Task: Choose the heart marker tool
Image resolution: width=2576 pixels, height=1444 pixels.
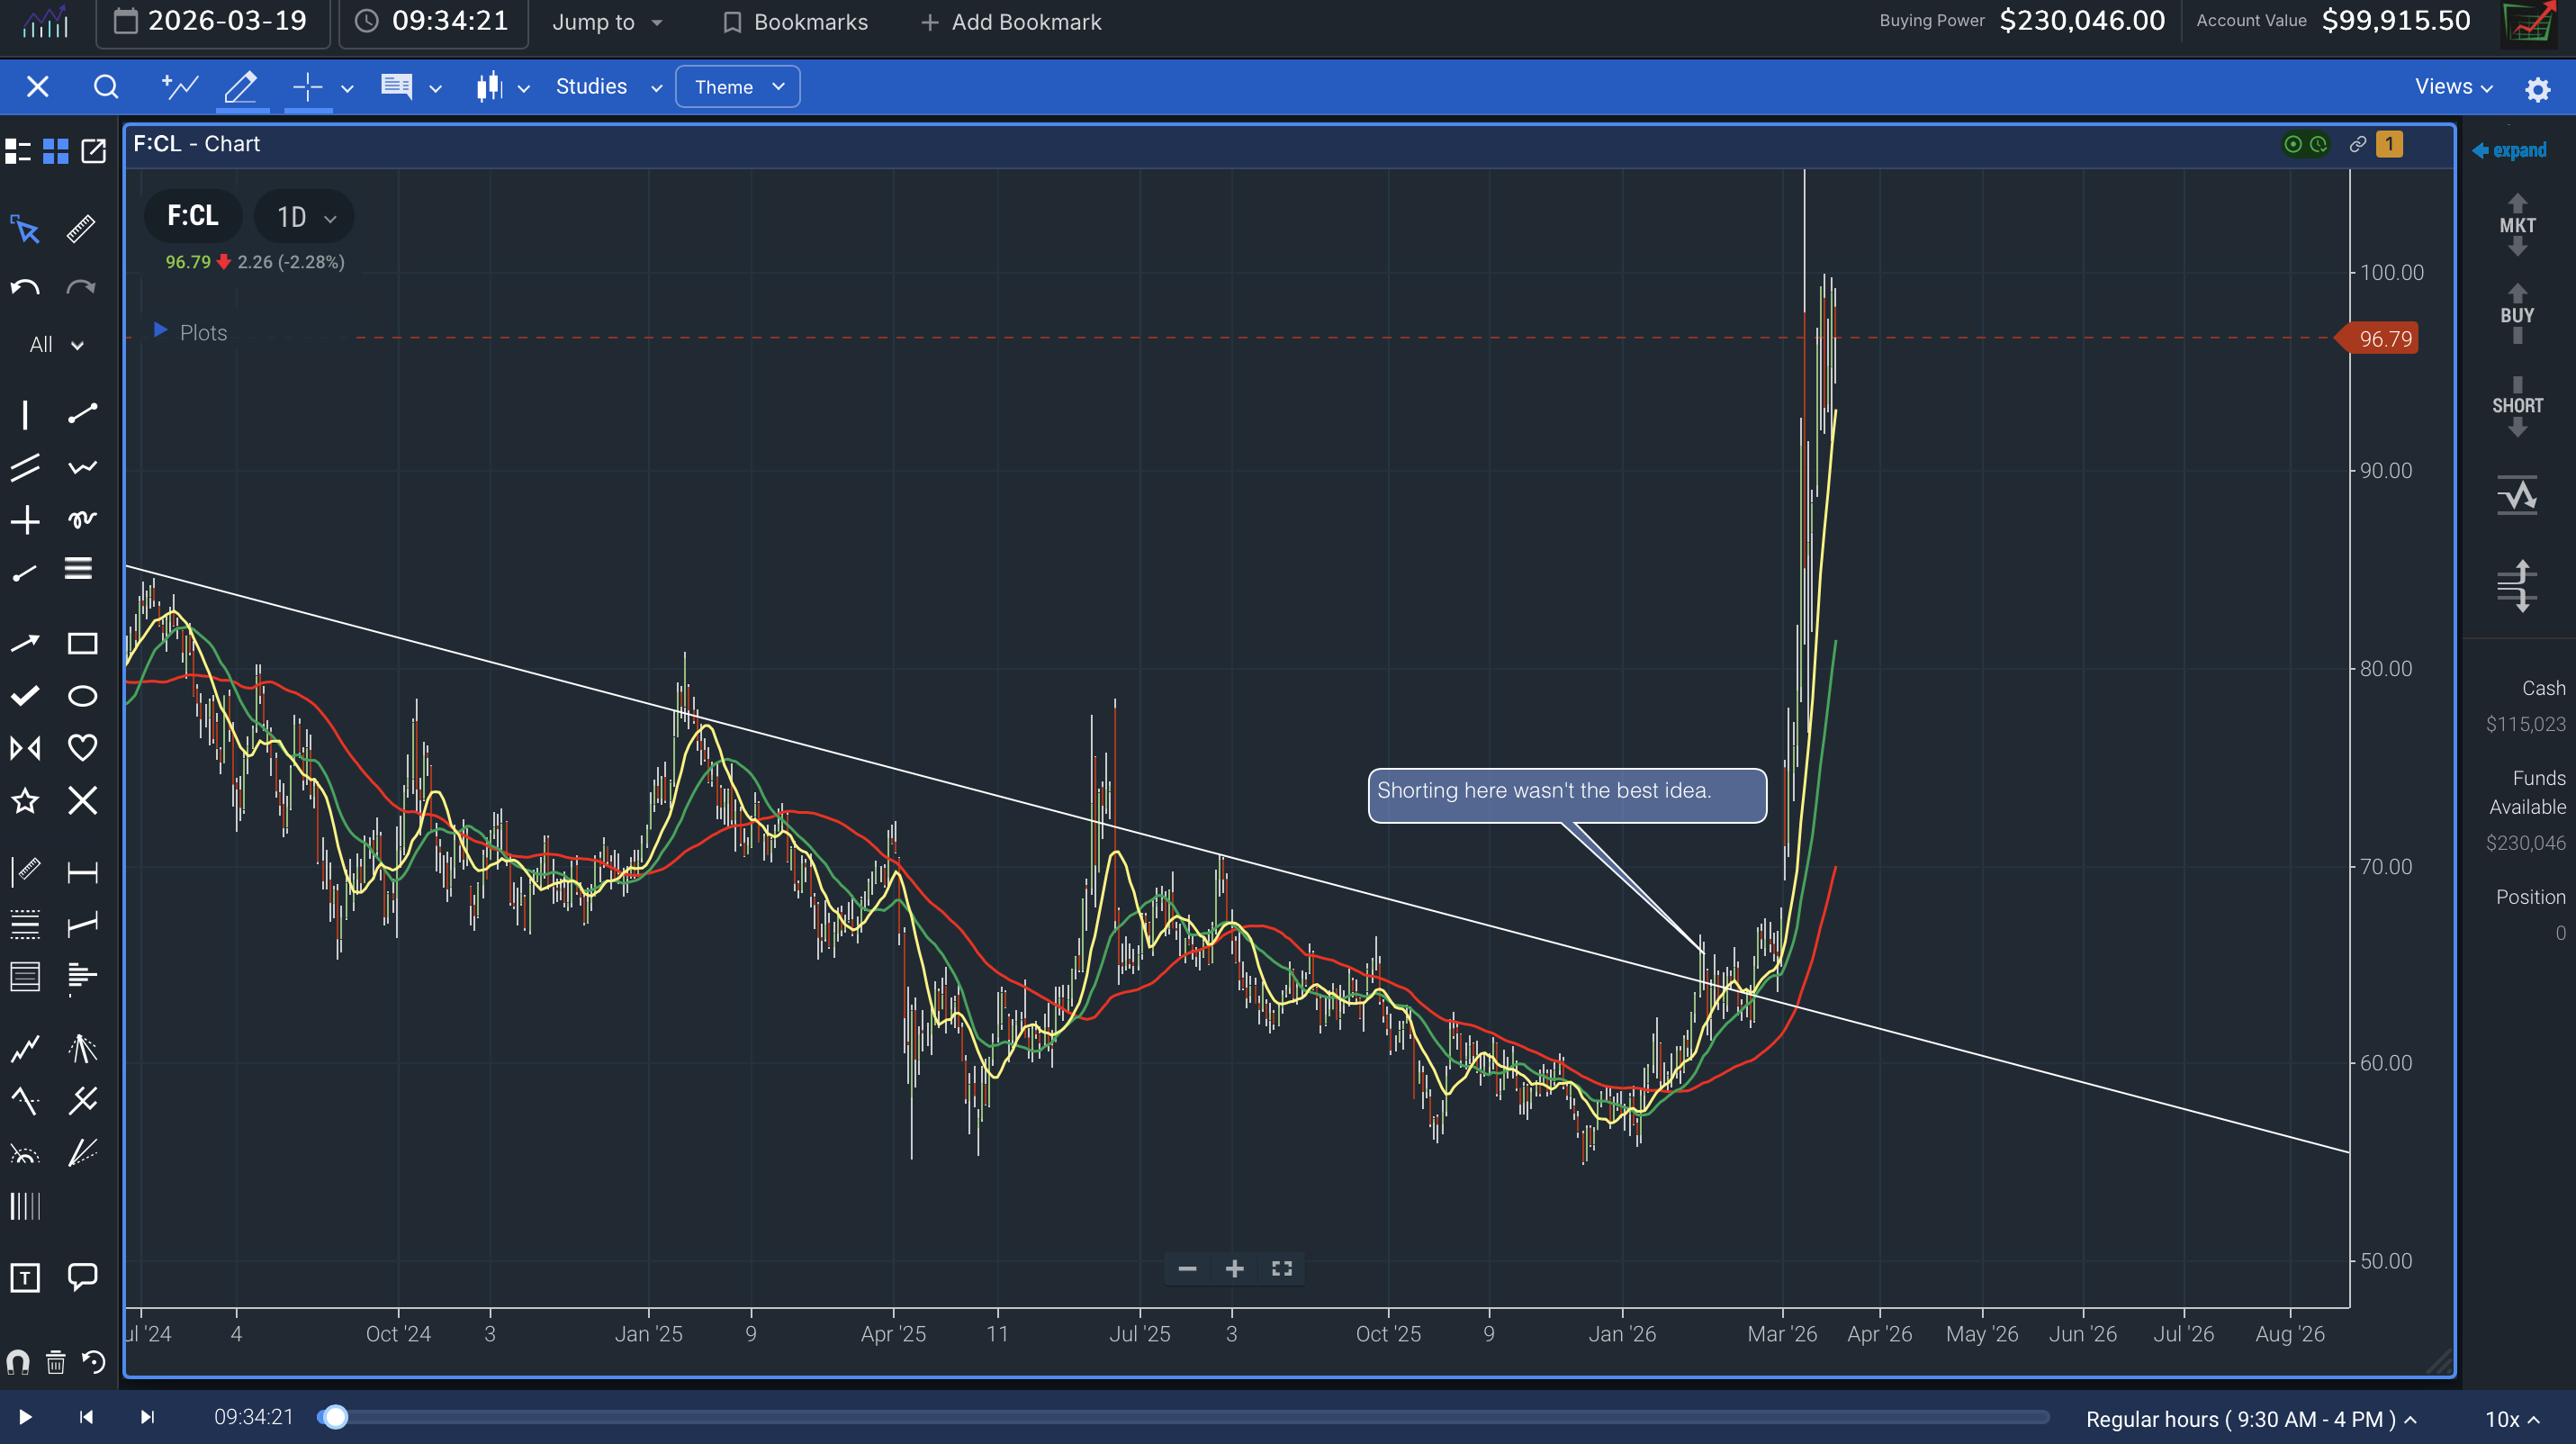Action: click(82, 747)
